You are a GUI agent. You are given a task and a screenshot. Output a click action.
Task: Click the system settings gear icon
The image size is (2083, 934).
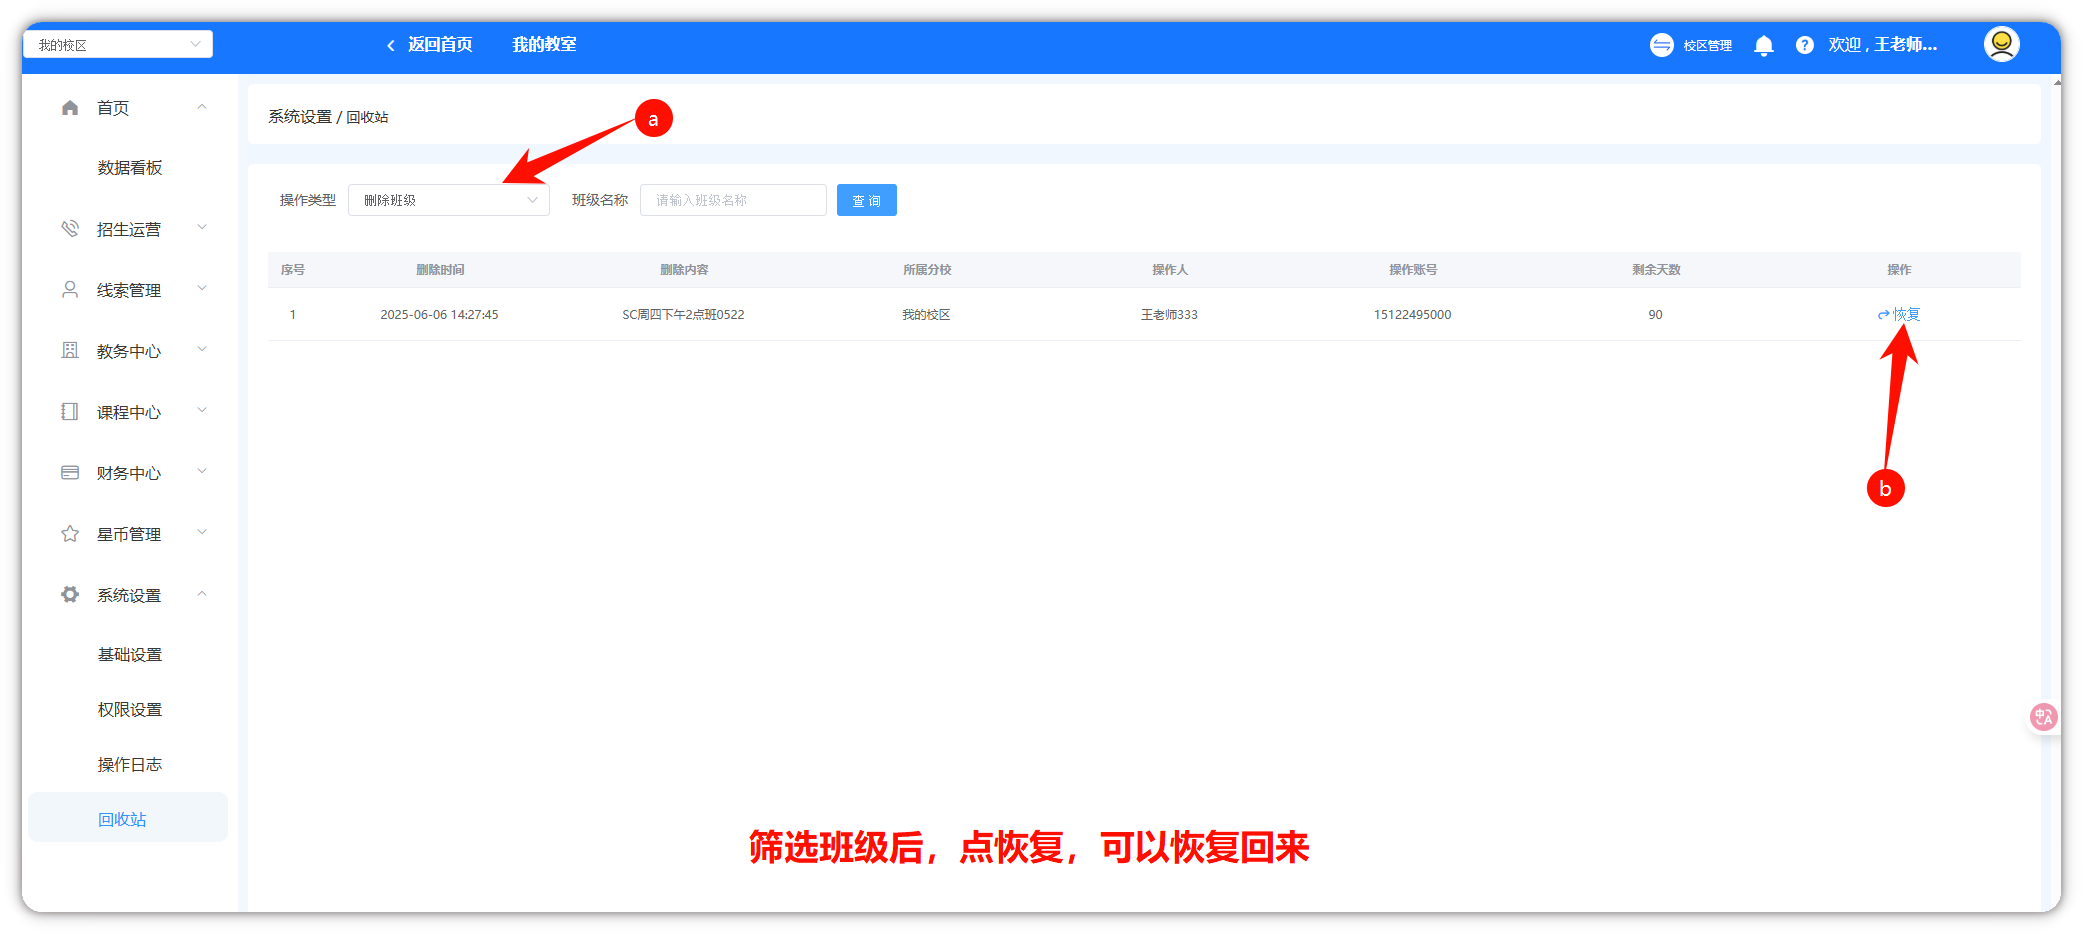[70, 595]
